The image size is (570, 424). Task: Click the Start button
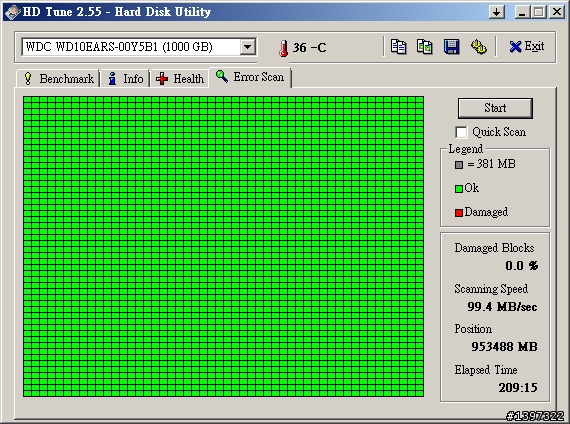click(495, 108)
